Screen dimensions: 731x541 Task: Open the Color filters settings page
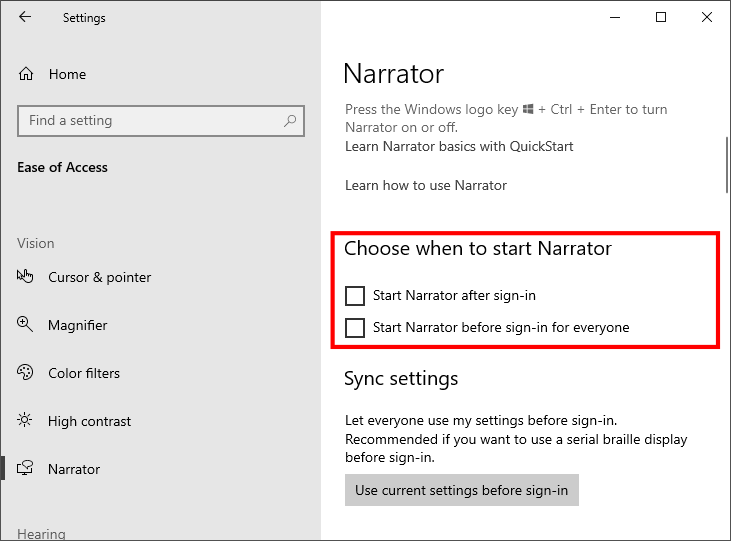(x=84, y=373)
